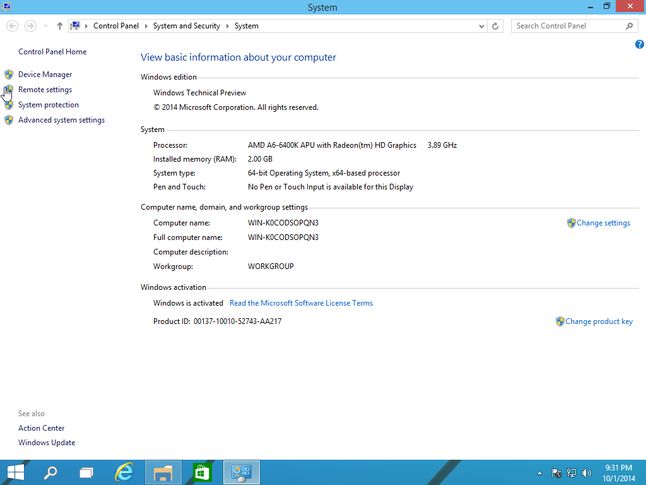Open taskbar Search magnifier

pyautogui.click(x=51, y=472)
